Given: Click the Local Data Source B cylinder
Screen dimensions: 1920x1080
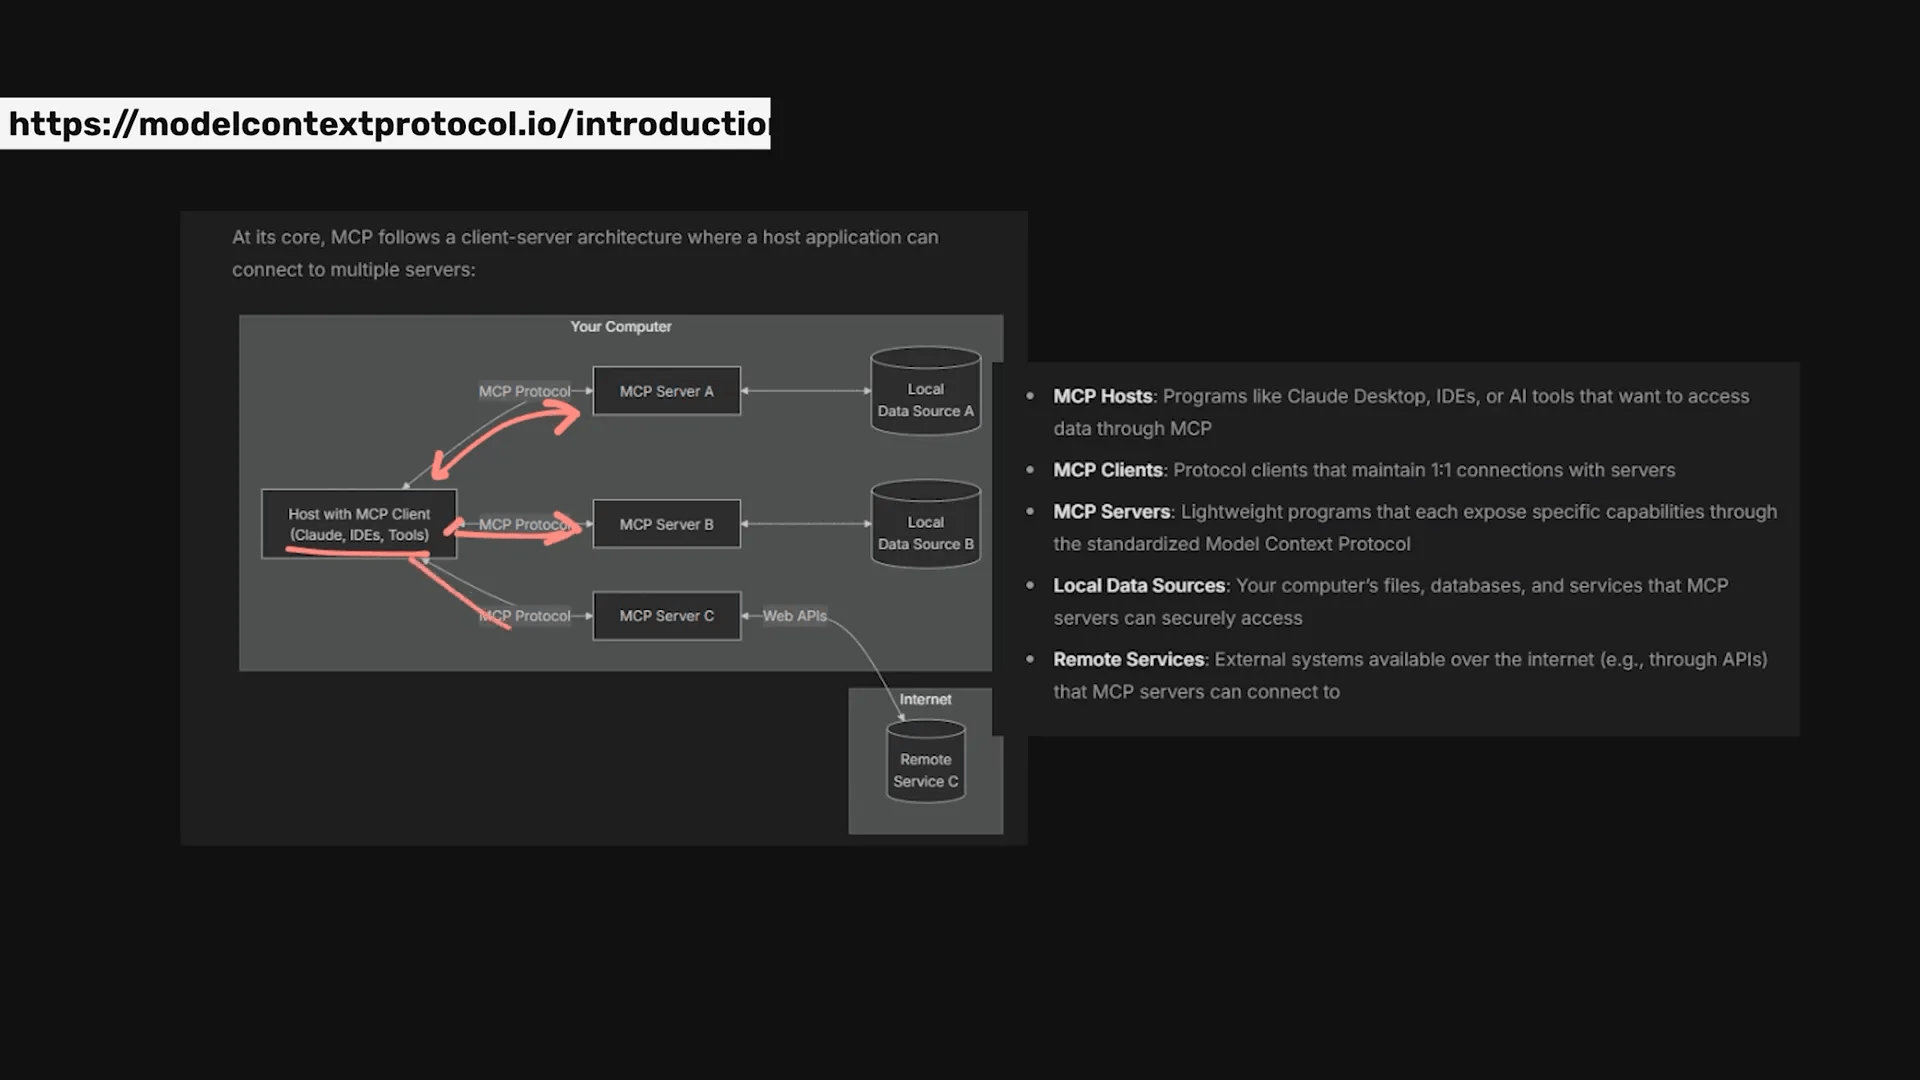Looking at the screenshot, I should pyautogui.click(x=926, y=524).
